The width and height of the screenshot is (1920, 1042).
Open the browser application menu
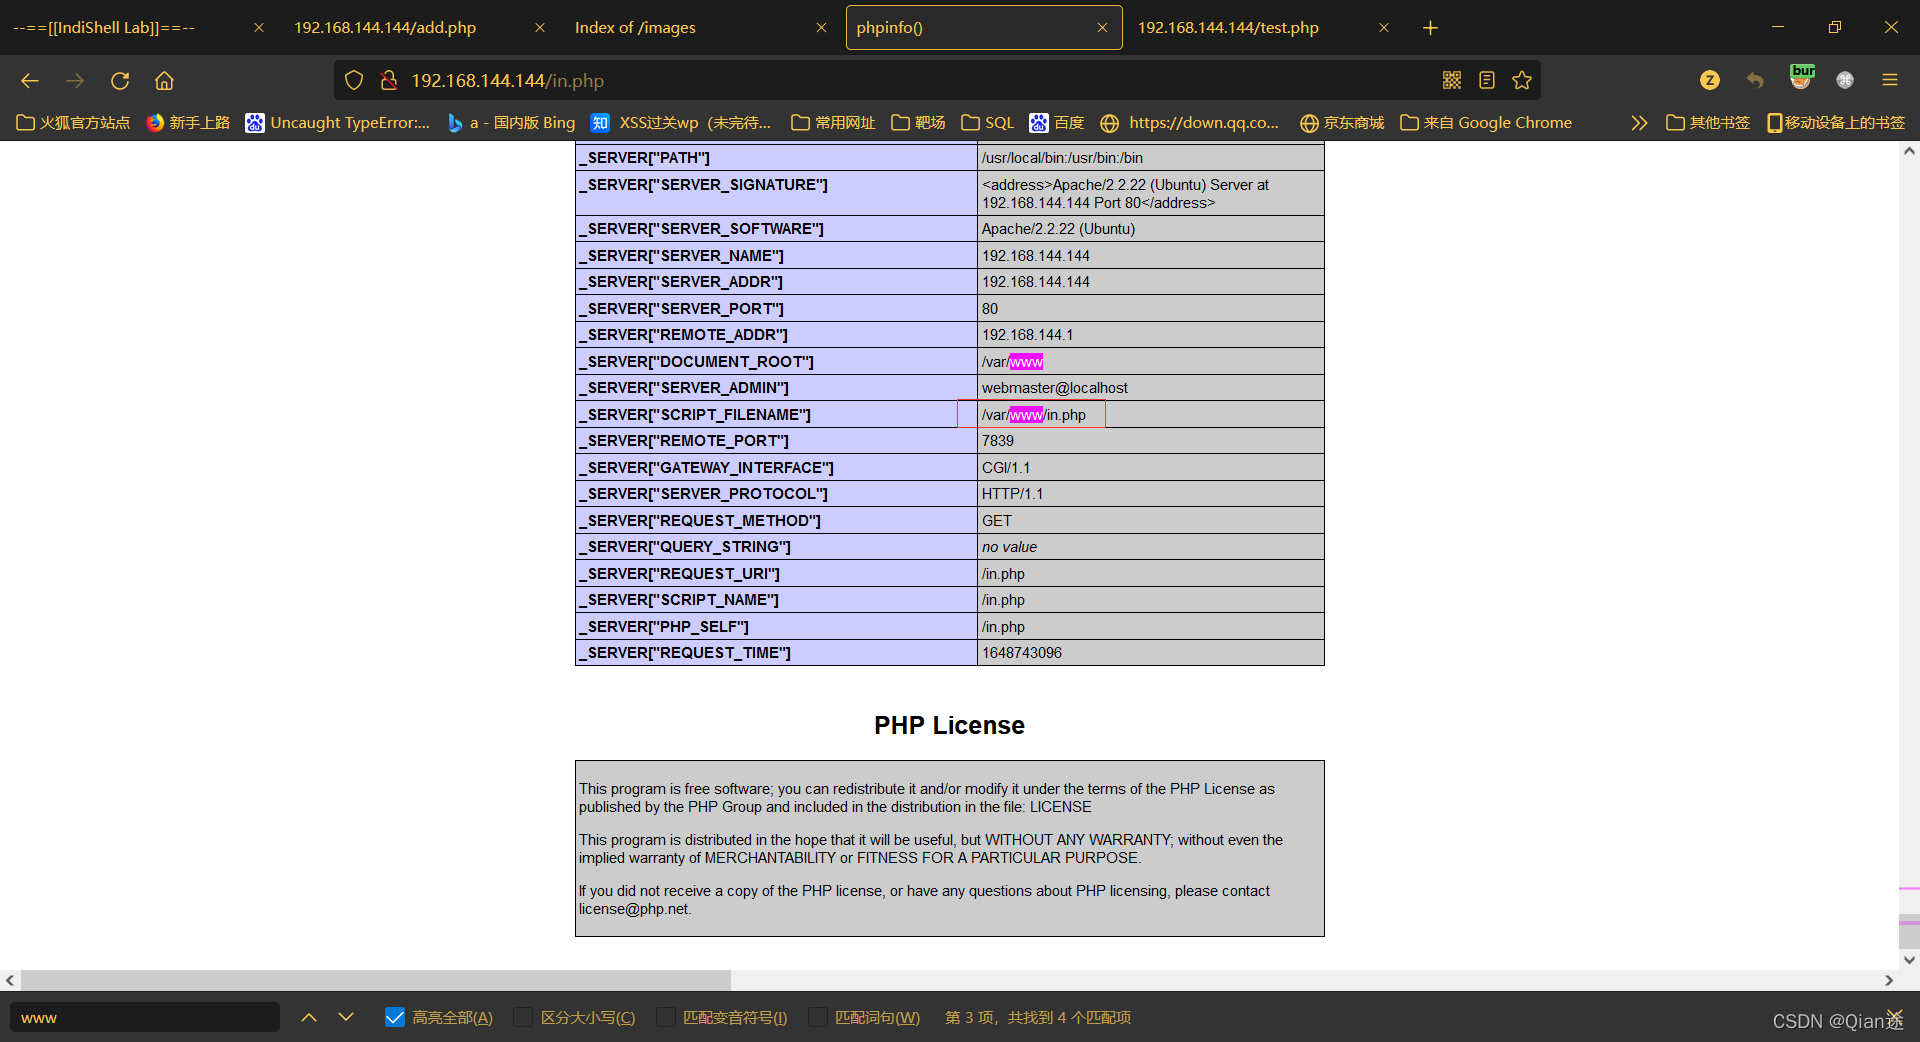pos(1889,81)
